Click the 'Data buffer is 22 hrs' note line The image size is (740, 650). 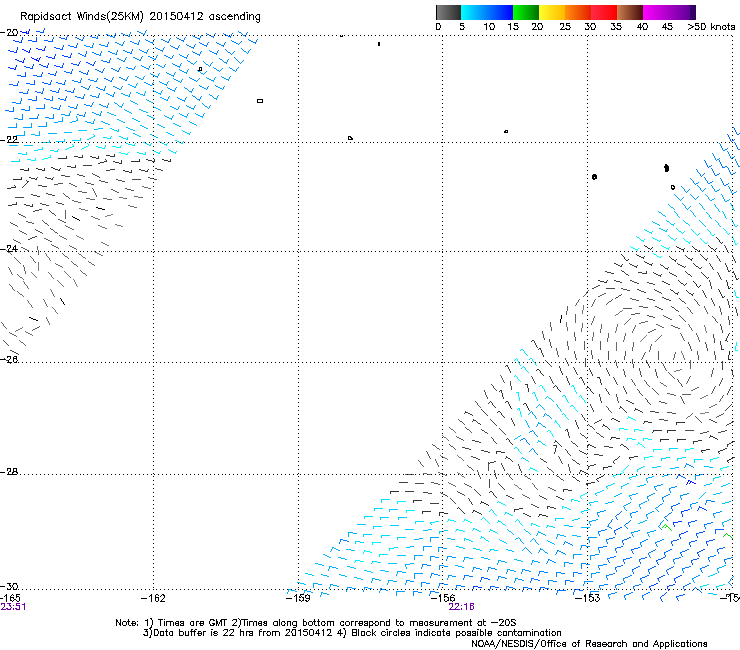click(x=352, y=633)
